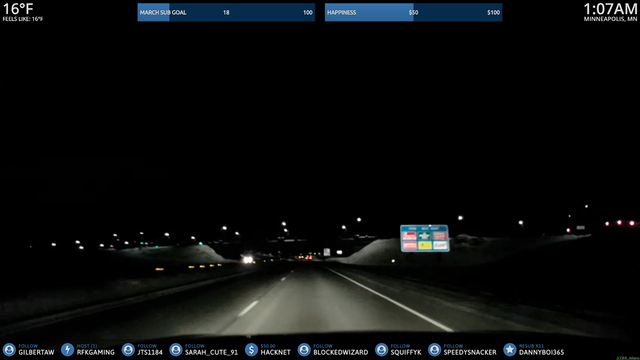This screenshot has width=640, height=360.
Task: Click the follow icon beside GILBERTAW
Action: coord(9,350)
